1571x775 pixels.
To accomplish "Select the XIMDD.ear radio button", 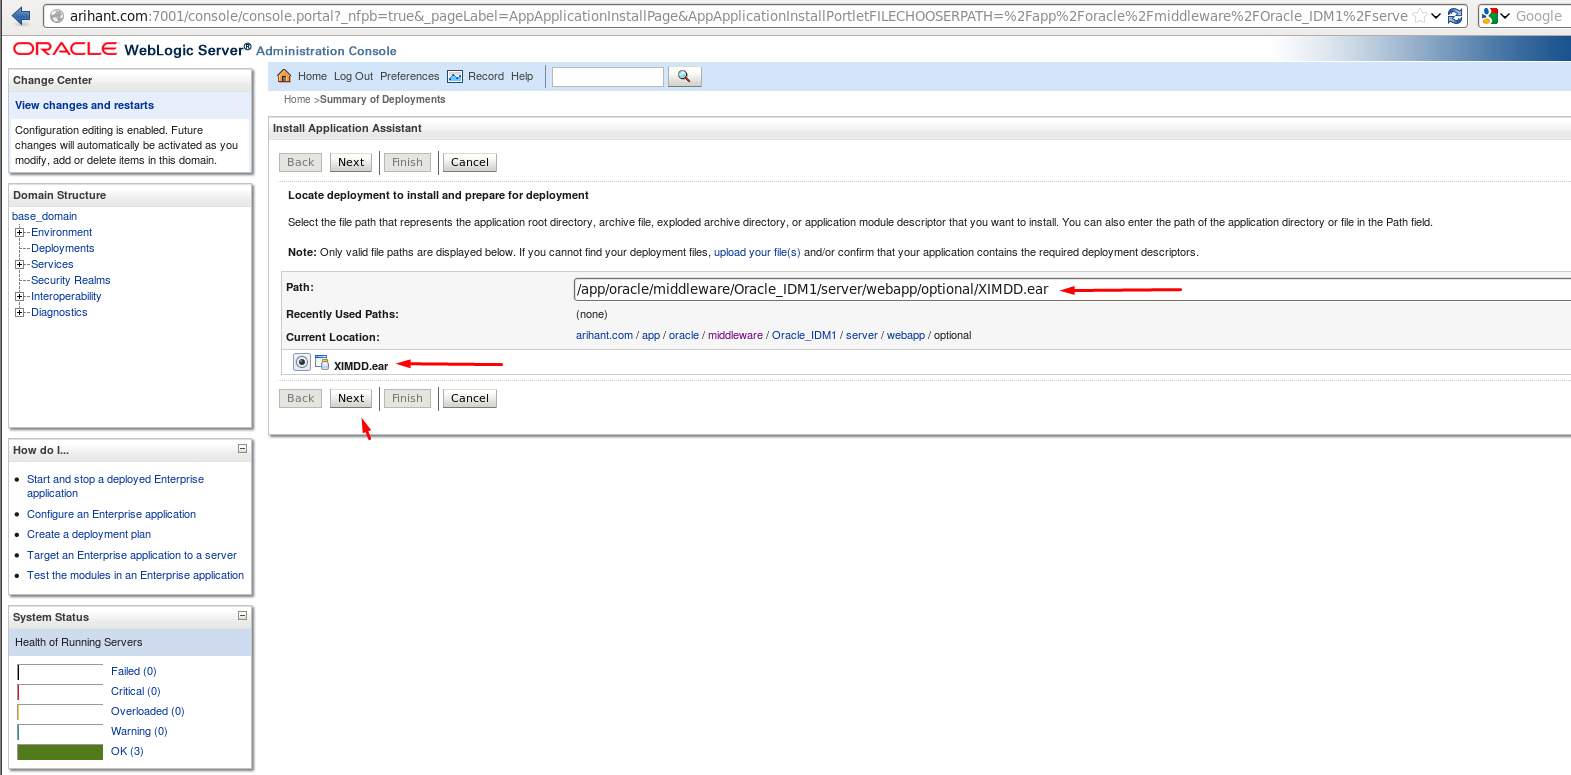I will (302, 362).
